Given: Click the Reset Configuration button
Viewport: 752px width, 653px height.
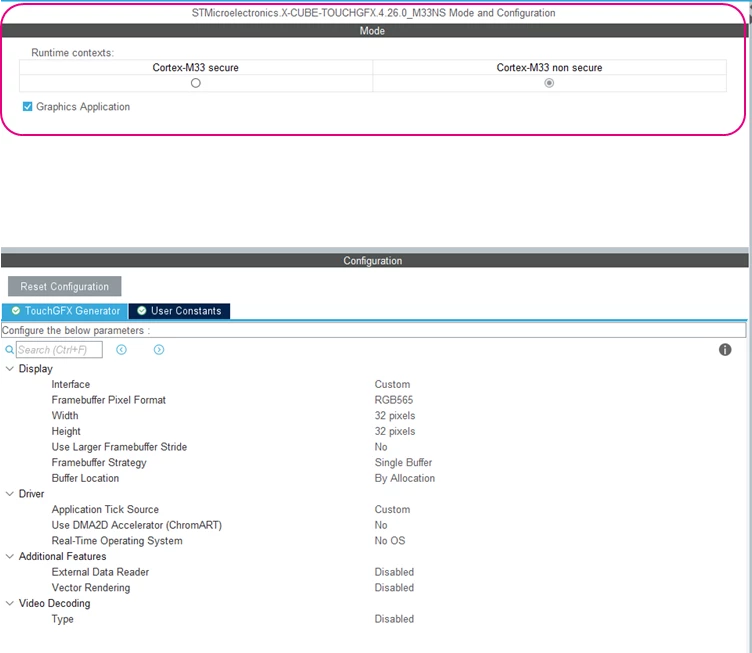Looking at the screenshot, I should click(x=64, y=287).
